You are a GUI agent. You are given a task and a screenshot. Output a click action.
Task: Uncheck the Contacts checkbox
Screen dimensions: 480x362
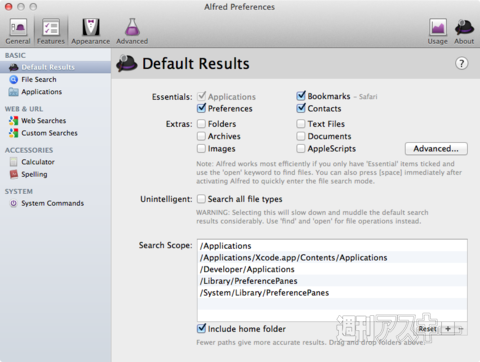(x=301, y=108)
